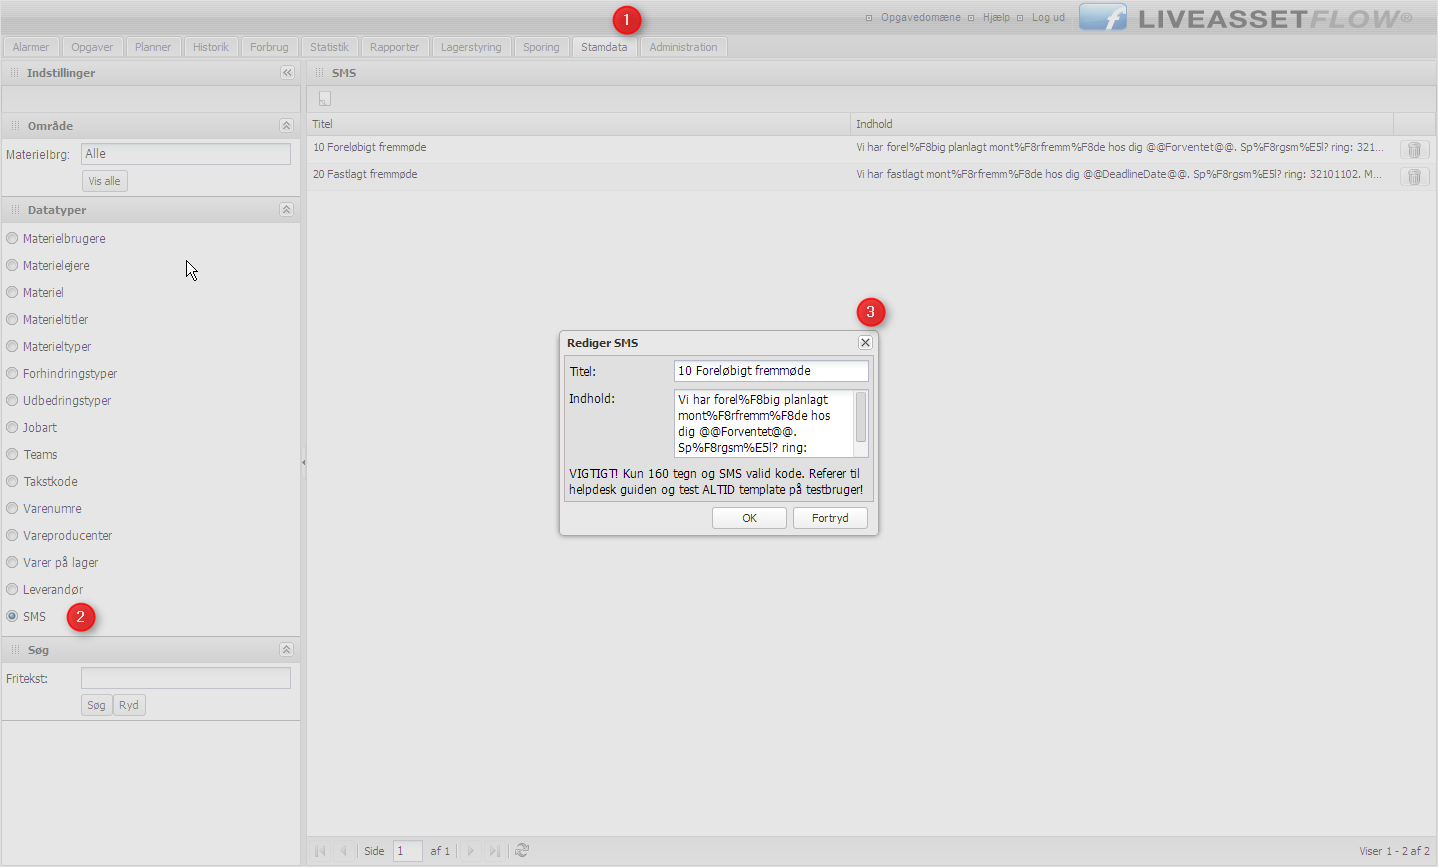Click trash icon for '20 Fastlagt fremmøde'
The width and height of the screenshot is (1438, 867).
[1414, 177]
